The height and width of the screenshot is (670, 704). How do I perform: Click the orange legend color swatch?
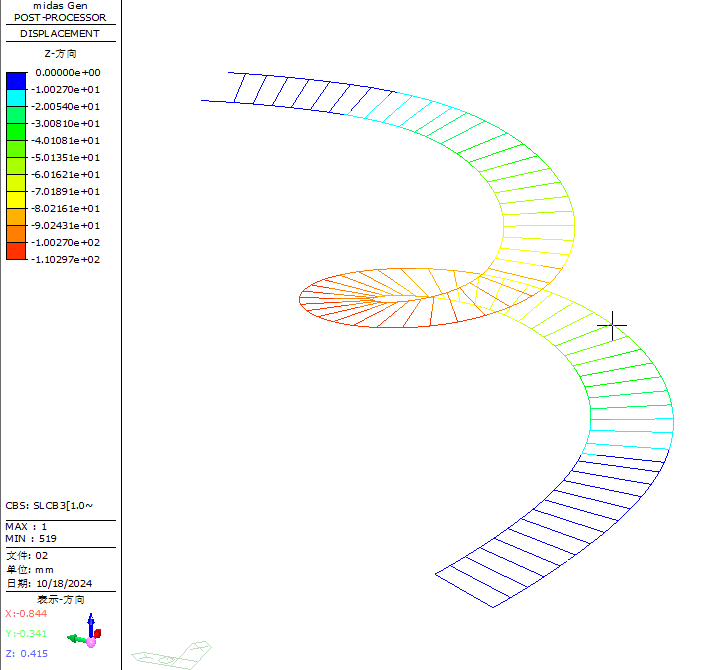click(16, 217)
